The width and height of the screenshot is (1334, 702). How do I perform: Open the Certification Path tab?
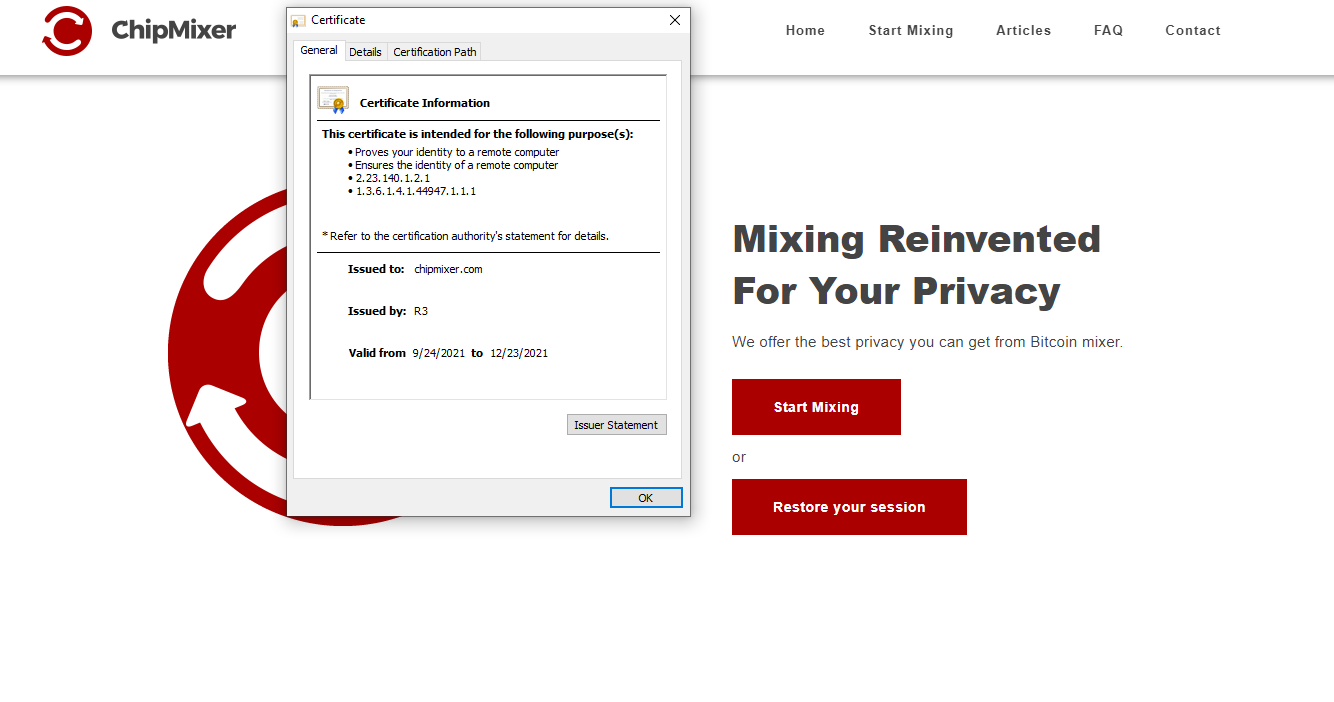pyautogui.click(x=435, y=52)
